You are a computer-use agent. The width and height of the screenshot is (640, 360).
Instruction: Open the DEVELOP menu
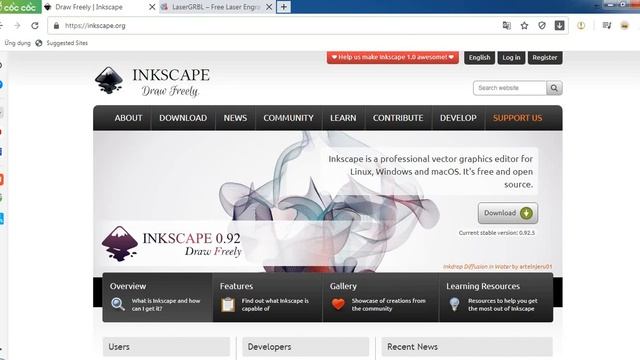(x=458, y=118)
